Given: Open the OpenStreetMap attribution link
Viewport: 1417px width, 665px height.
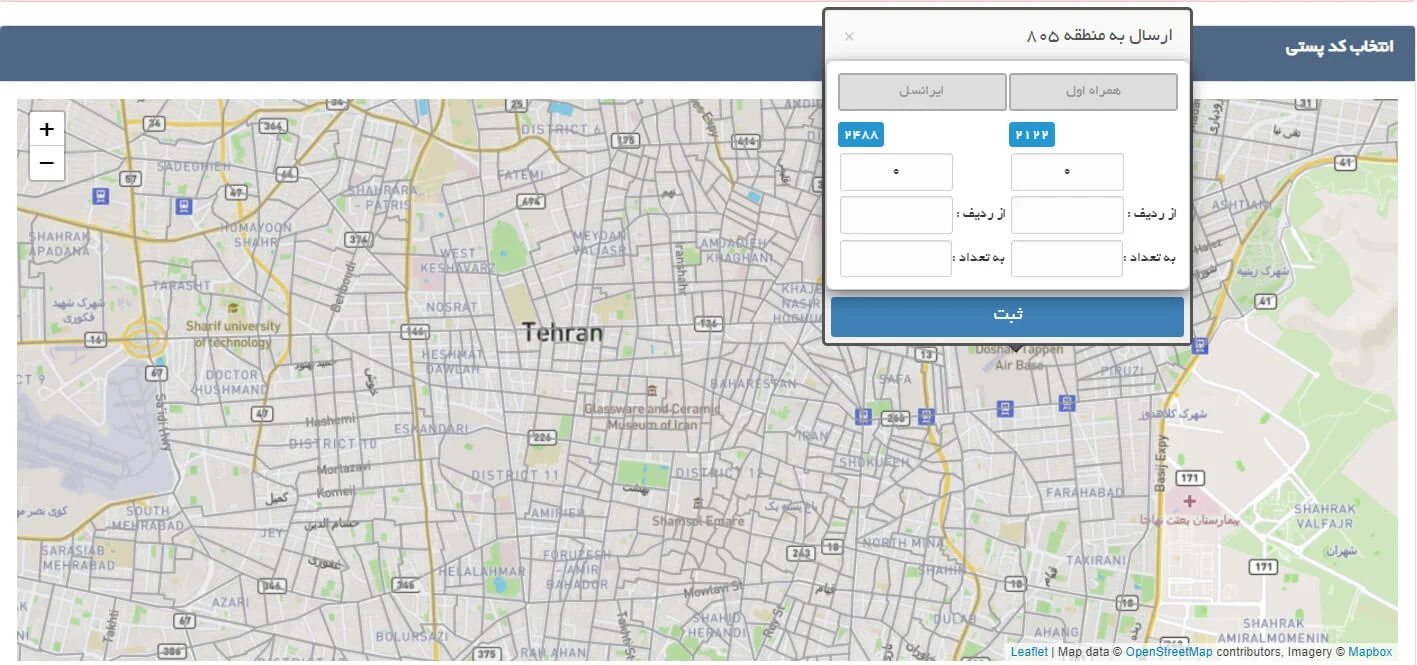Looking at the screenshot, I should (1168, 652).
